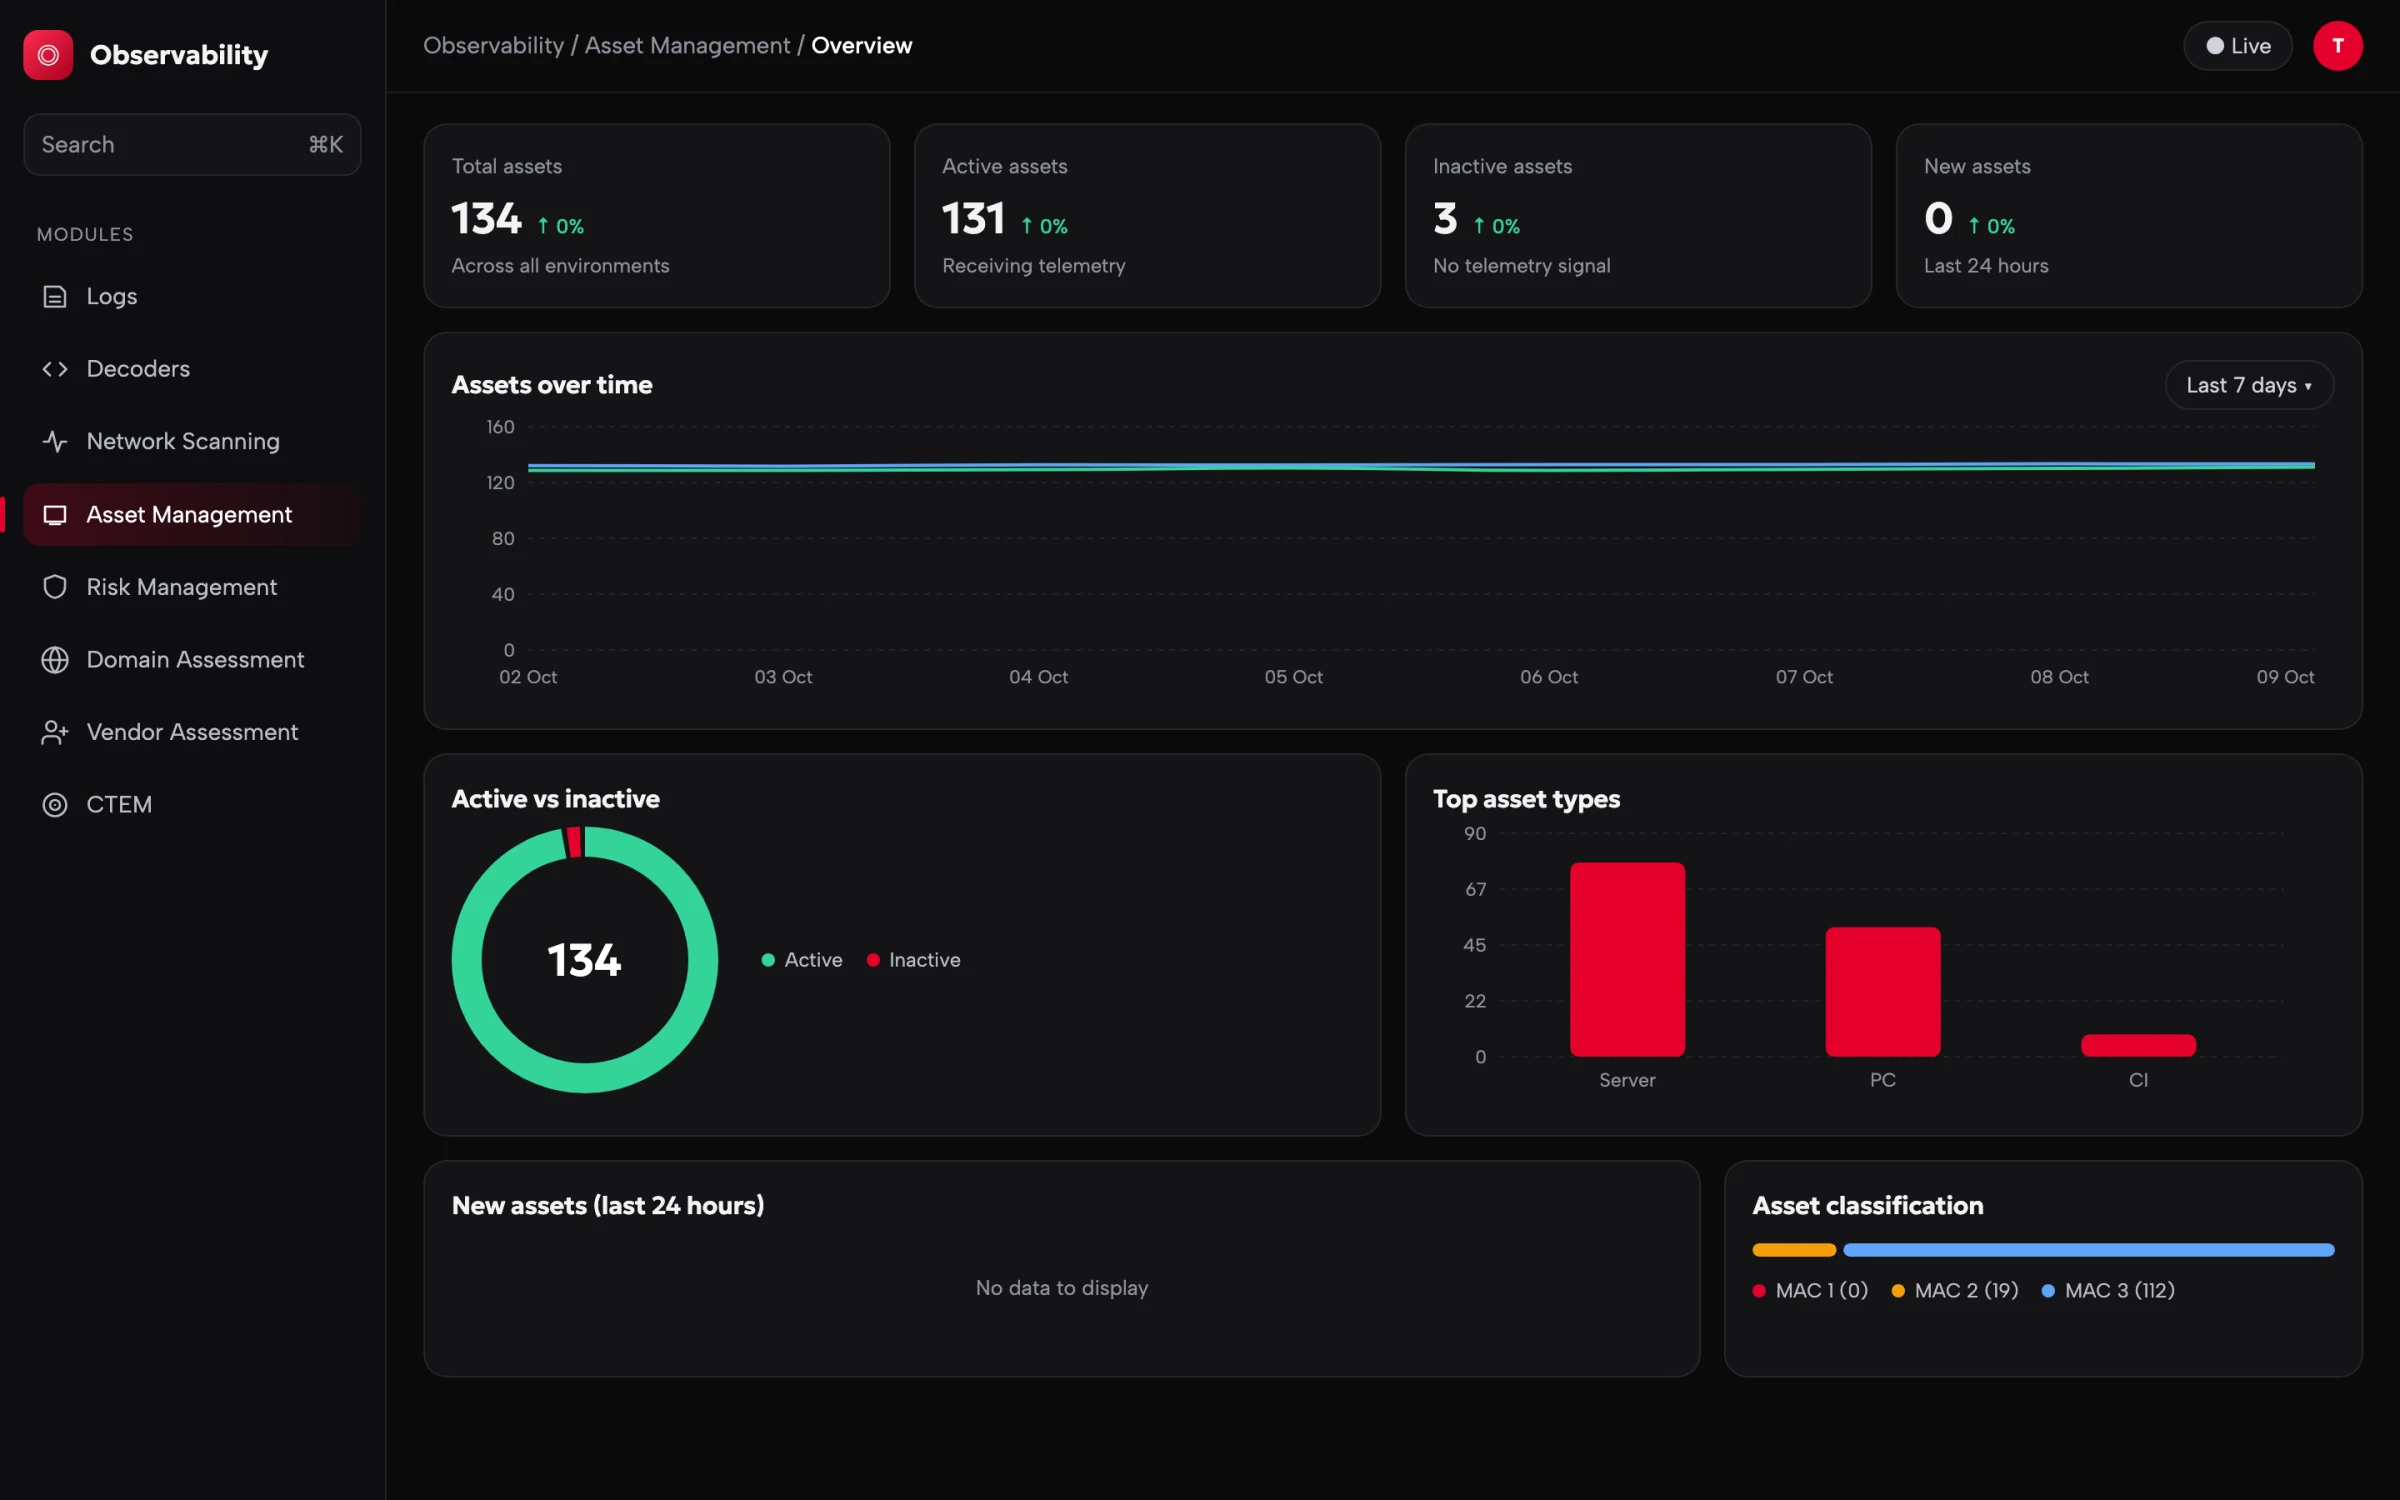Focus the Search input field

click(x=192, y=145)
